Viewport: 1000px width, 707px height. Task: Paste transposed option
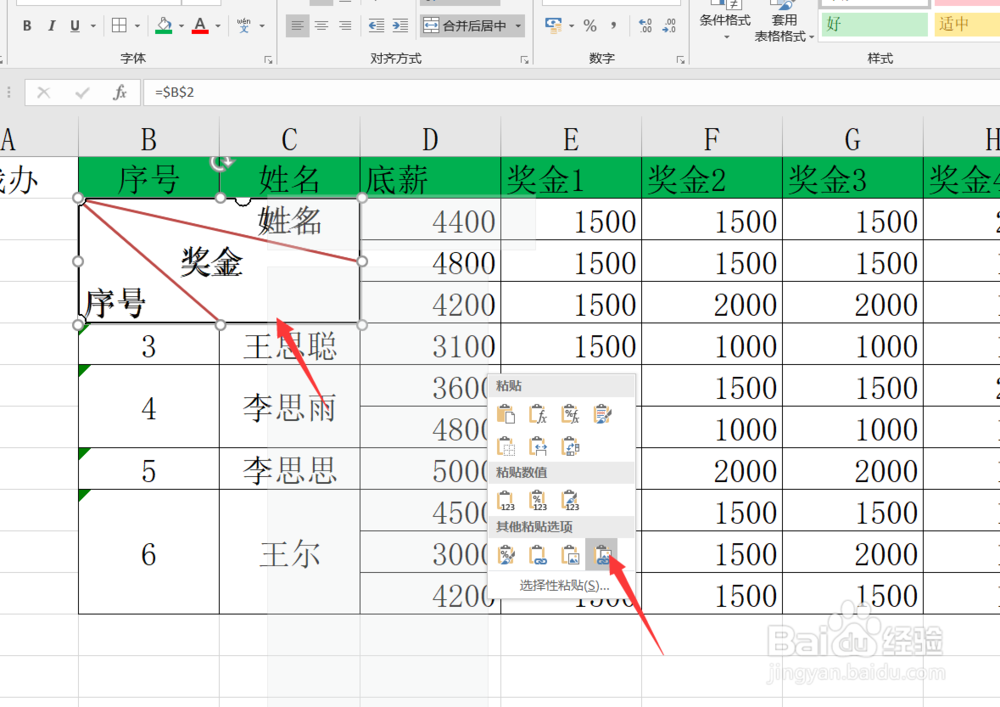click(570, 446)
